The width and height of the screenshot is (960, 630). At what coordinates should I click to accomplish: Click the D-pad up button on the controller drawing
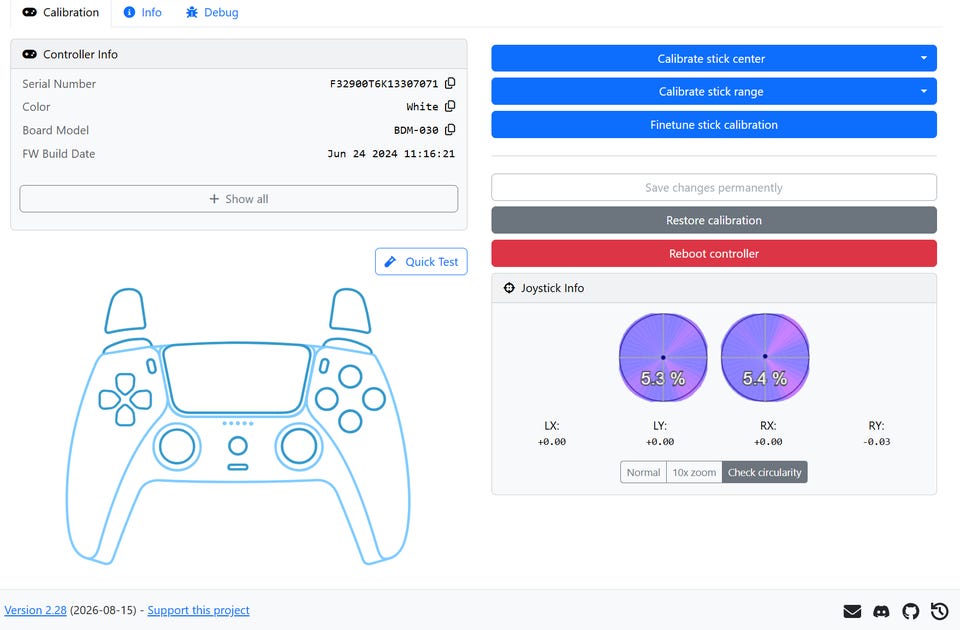coord(126,383)
